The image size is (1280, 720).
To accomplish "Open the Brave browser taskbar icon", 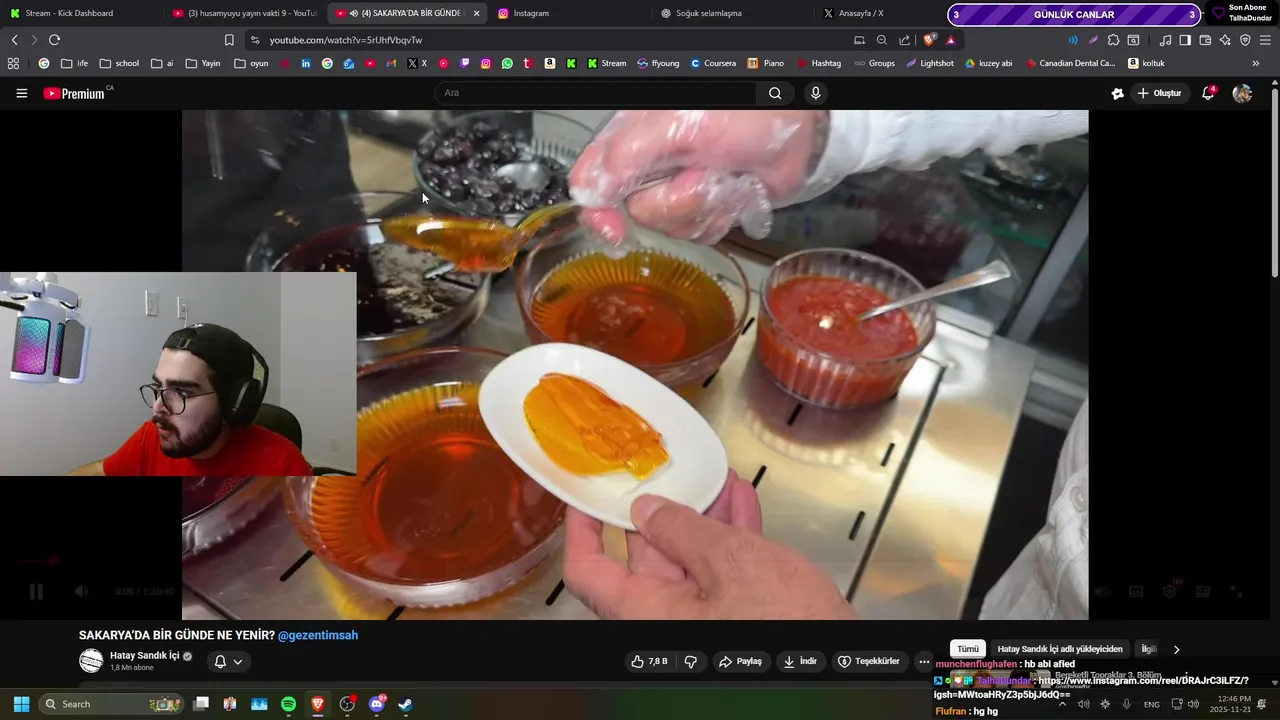I will click(318, 704).
